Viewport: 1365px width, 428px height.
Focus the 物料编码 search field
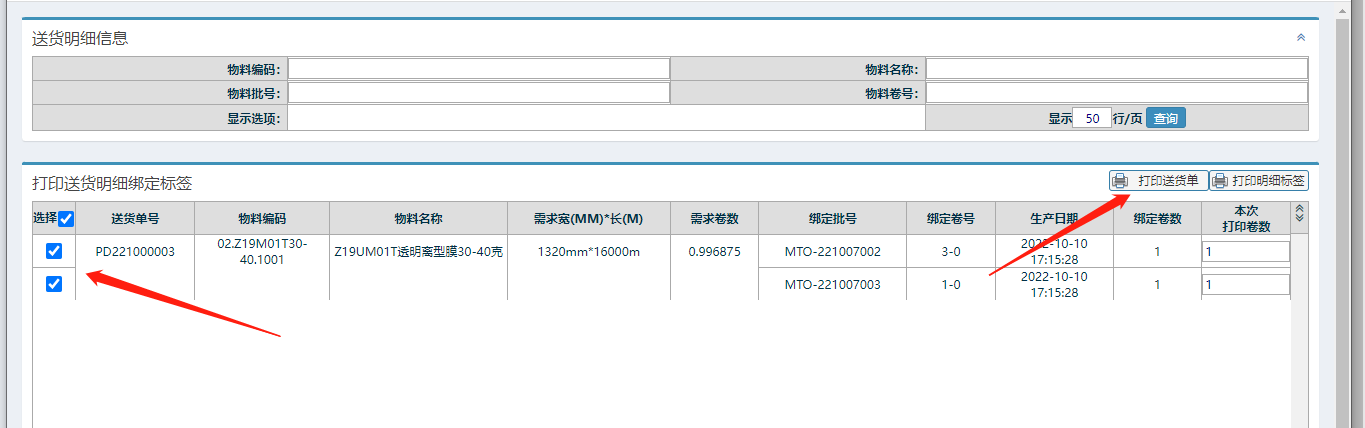(x=479, y=69)
